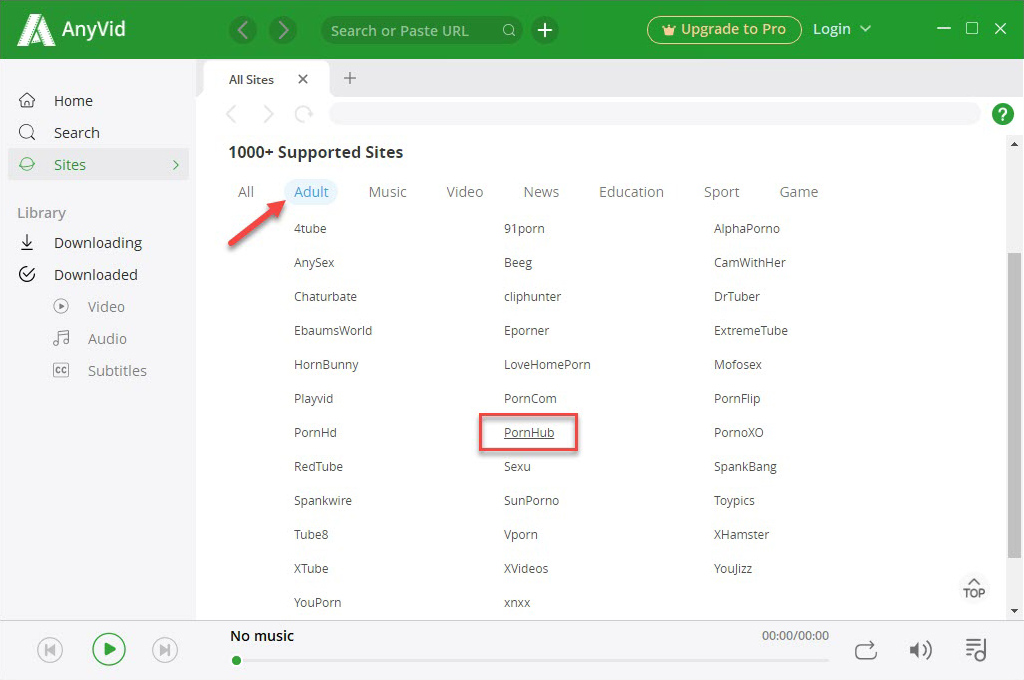The height and width of the screenshot is (680, 1024).
Task: Click the AnyVid logo icon
Action: [35, 29]
